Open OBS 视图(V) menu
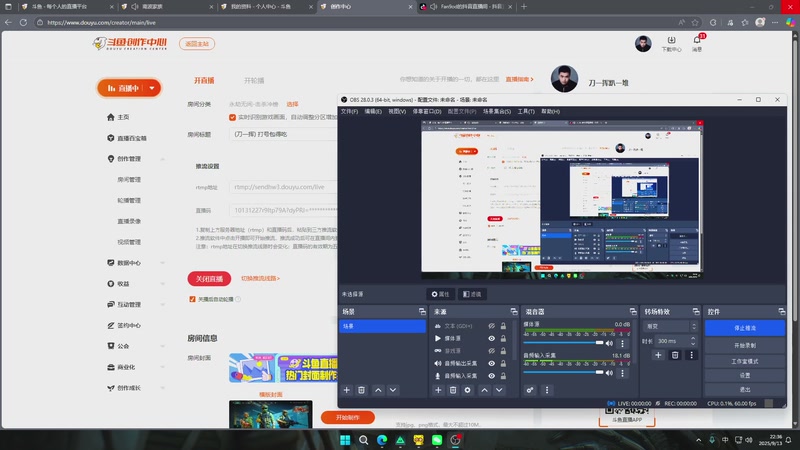 click(x=397, y=111)
